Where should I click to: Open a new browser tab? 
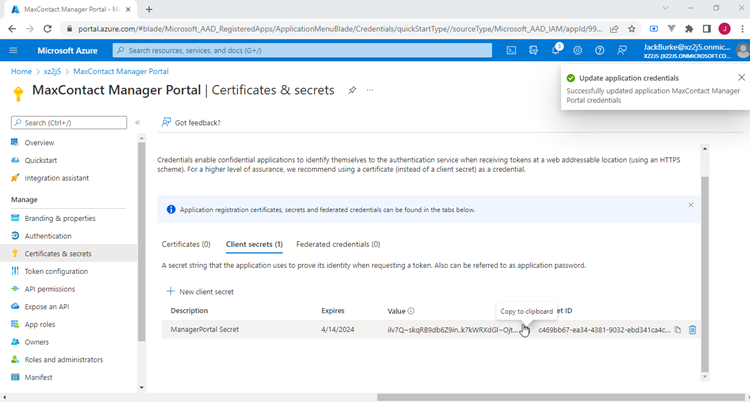point(149,9)
